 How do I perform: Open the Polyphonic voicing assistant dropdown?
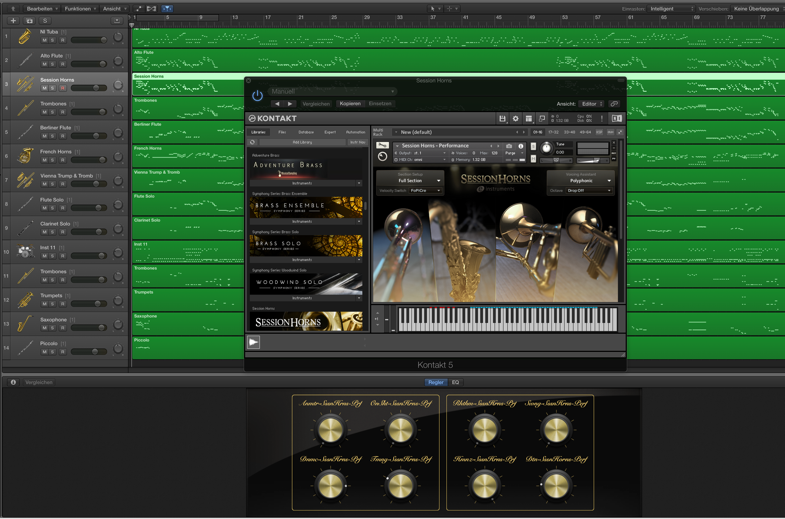(581, 181)
